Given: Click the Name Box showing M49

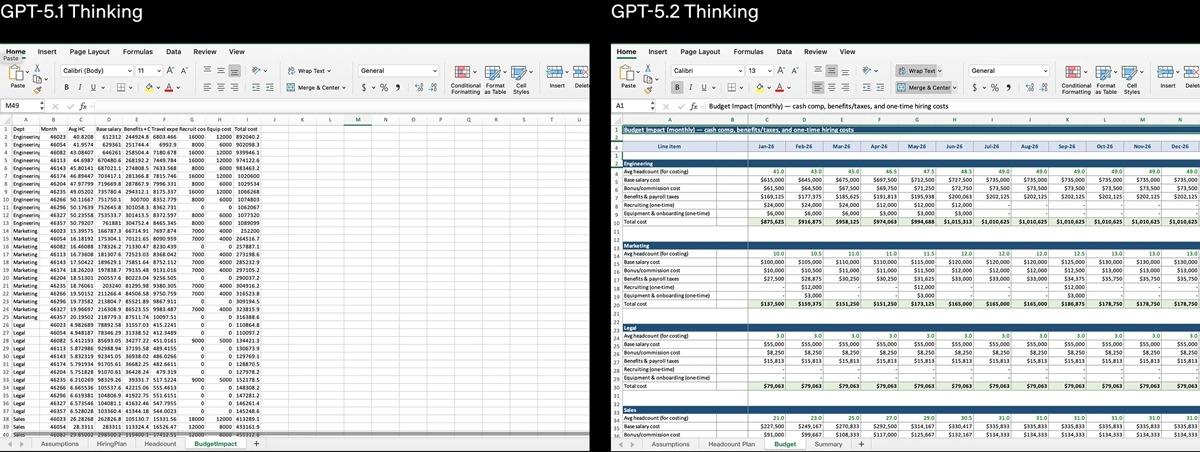Looking at the screenshot, I should point(18,104).
